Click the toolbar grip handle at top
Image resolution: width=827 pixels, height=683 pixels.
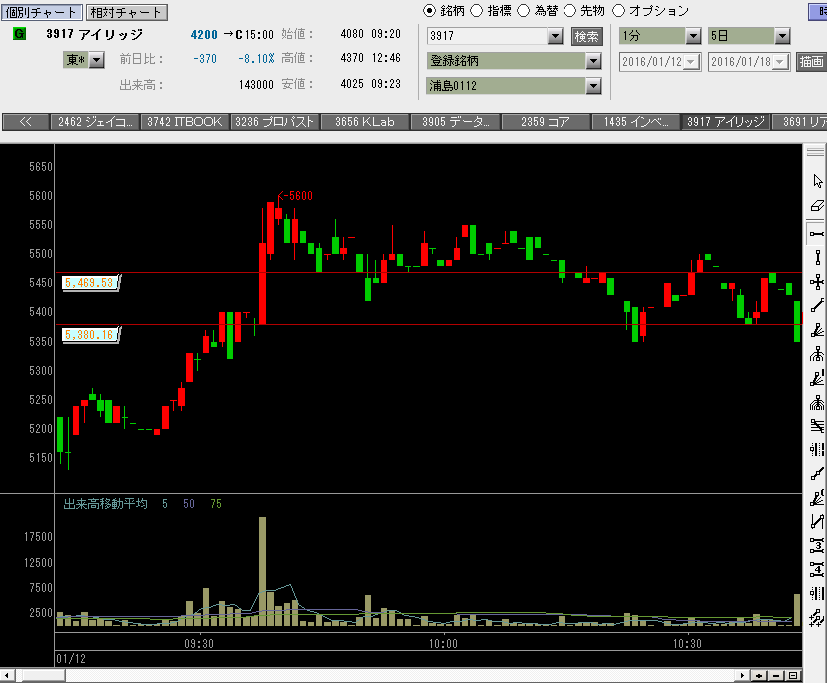tap(815, 152)
